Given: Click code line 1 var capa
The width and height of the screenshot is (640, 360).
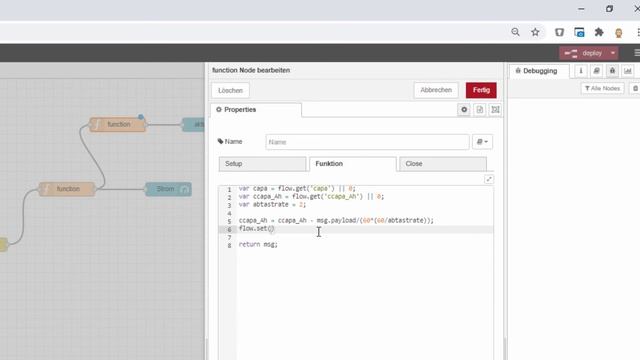Looking at the screenshot, I should (x=297, y=189).
